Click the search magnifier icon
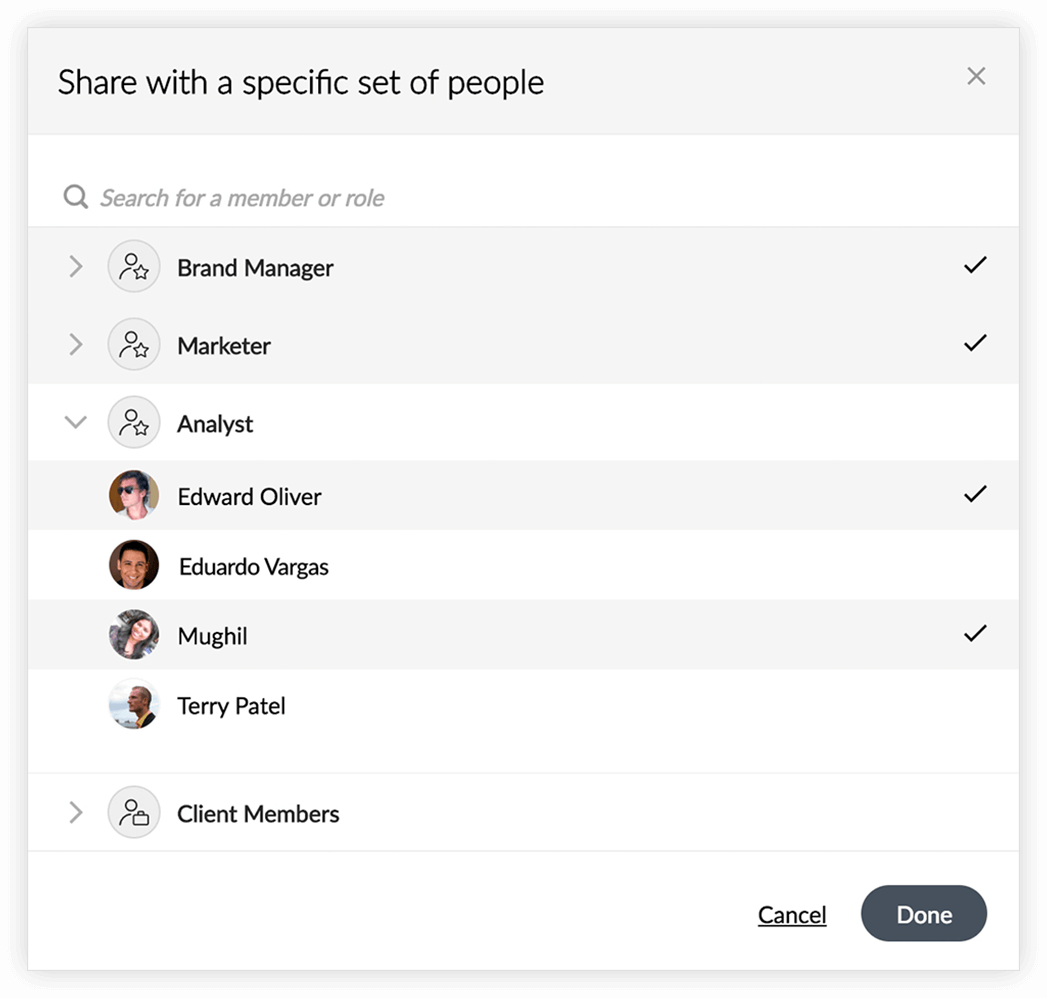Screen dimensions: 1047x998 [75, 197]
